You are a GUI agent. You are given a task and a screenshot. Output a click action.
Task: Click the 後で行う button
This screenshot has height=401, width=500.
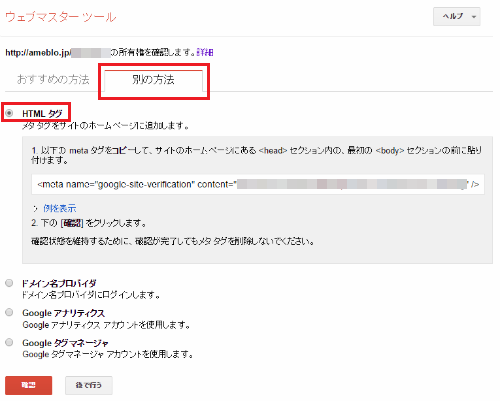[89, 385]
